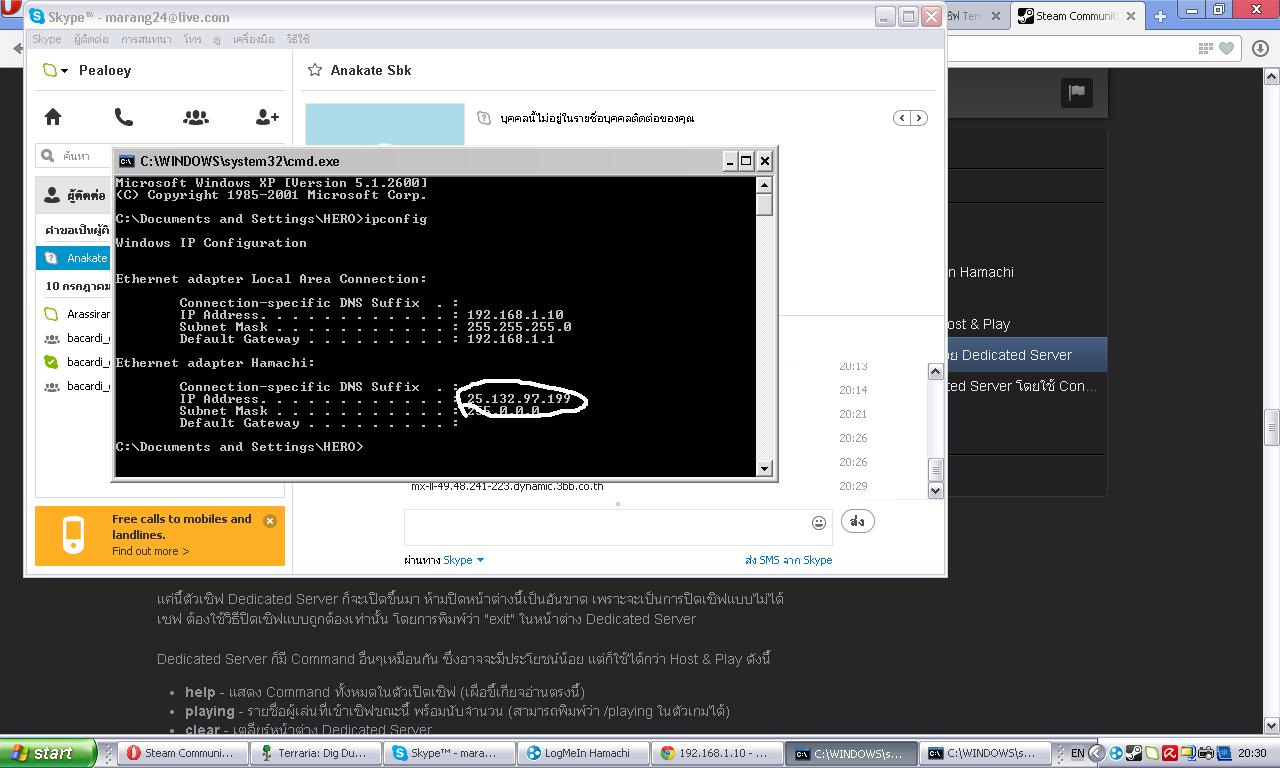Dismiss the Free calls banner
The width and height of the screenshot is (1280, 768).
tap(269, 521)
